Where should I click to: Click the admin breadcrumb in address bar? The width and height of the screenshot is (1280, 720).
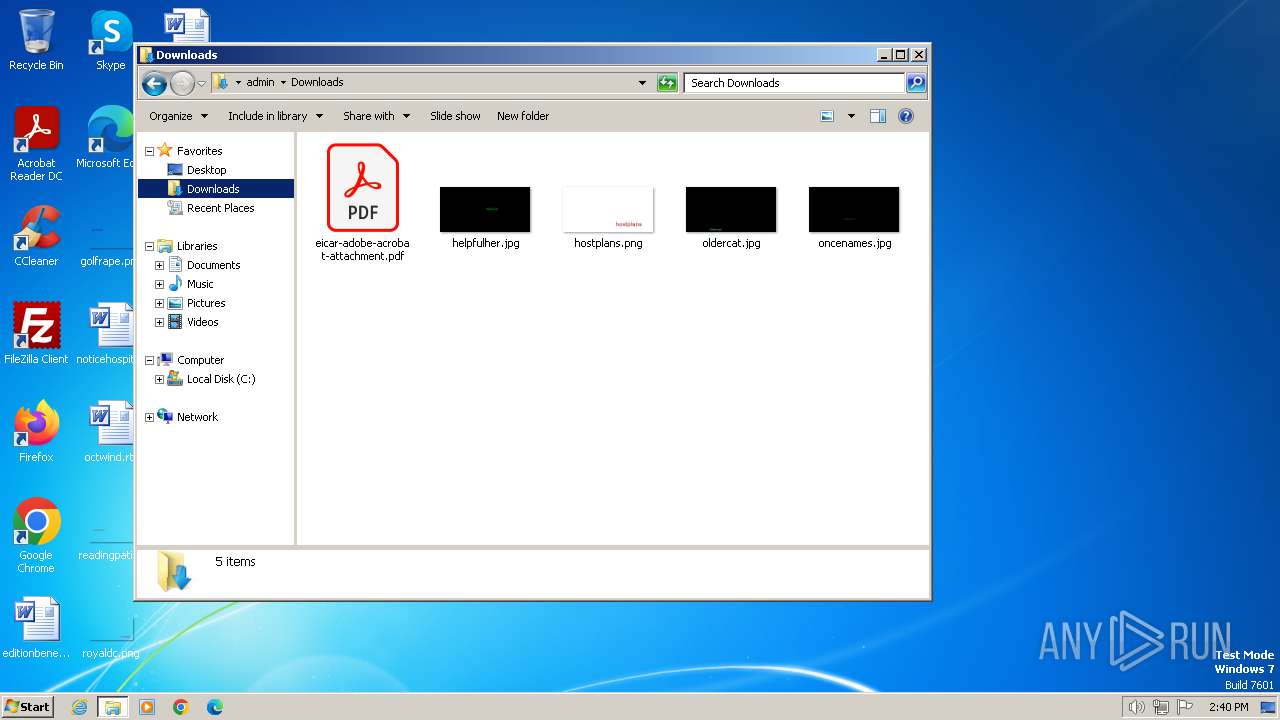point(260,83)
